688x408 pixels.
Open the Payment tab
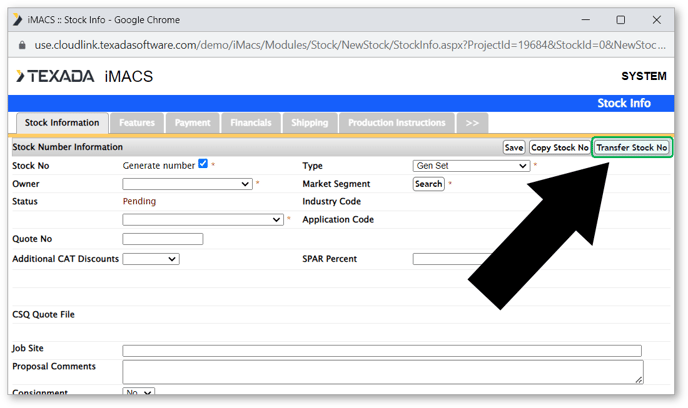click(192, 123)
